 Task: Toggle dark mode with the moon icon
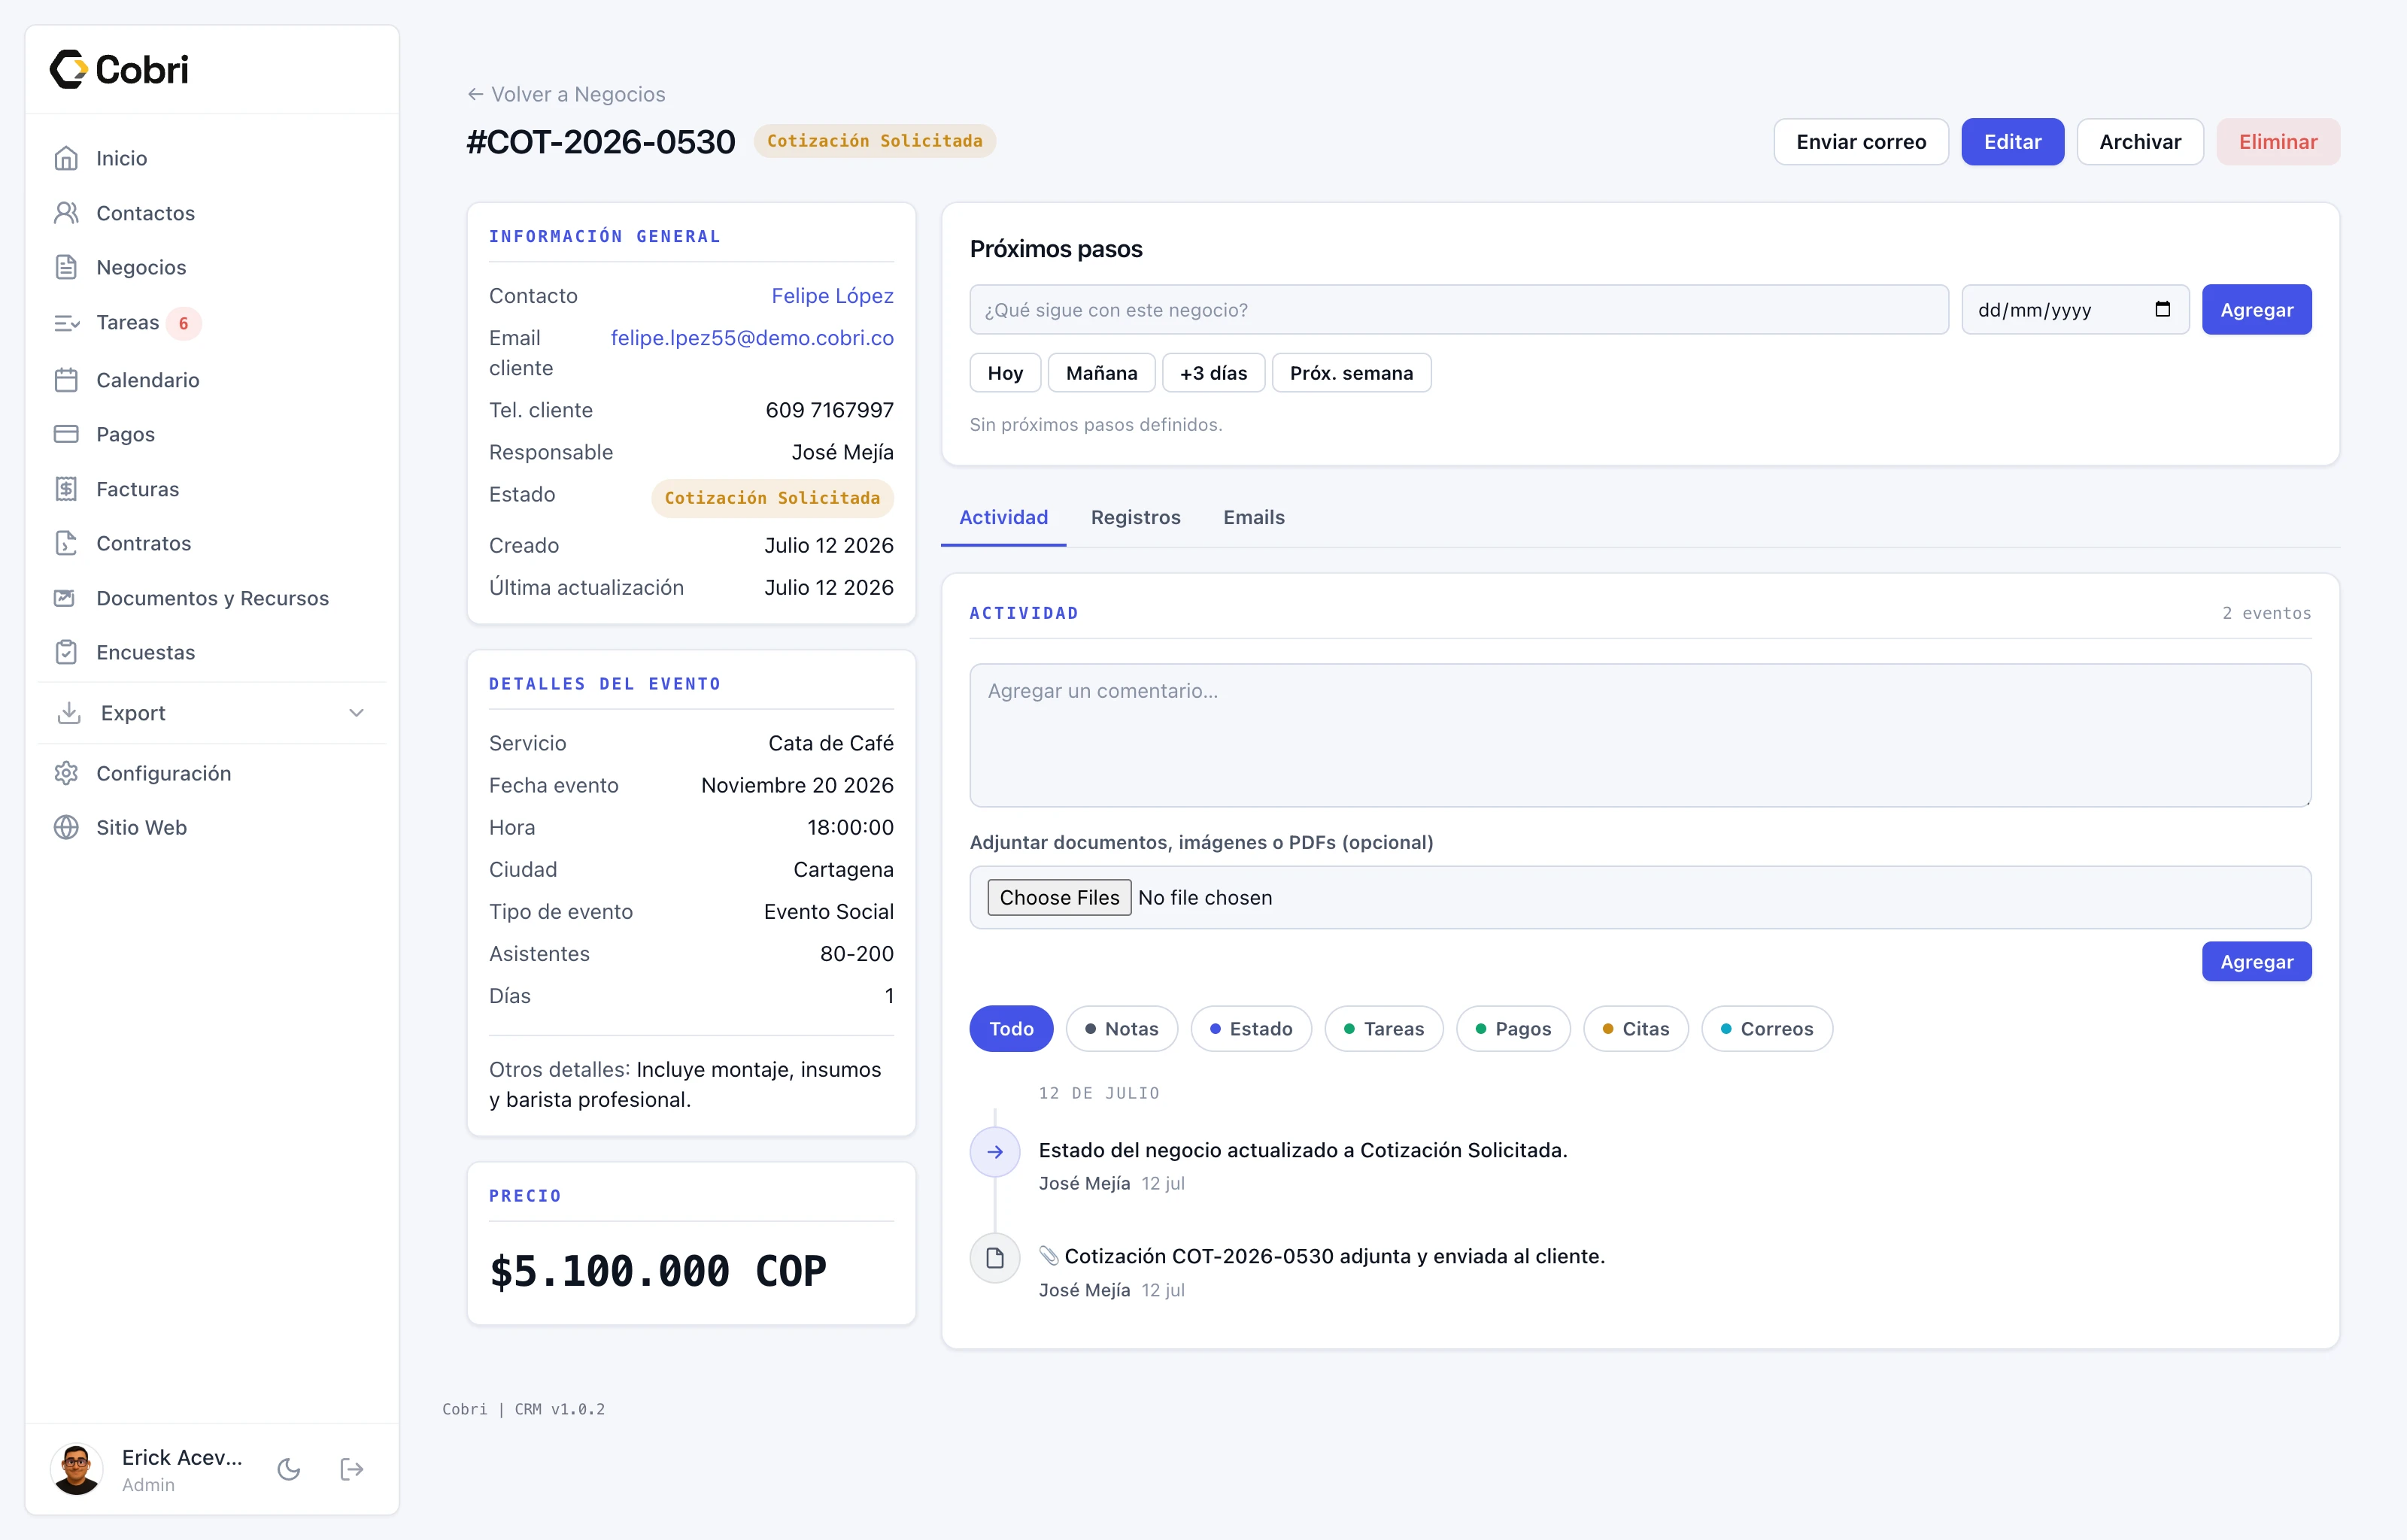click(289, 1469)
